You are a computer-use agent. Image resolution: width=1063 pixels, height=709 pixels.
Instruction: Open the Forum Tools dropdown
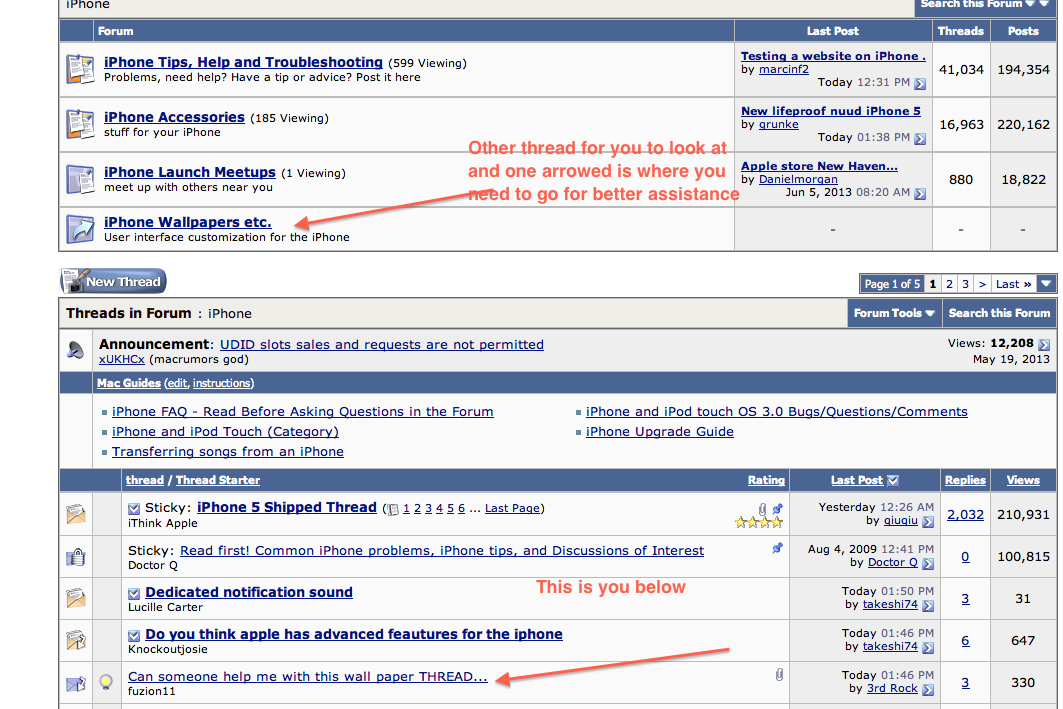click(x=894, y=313)
